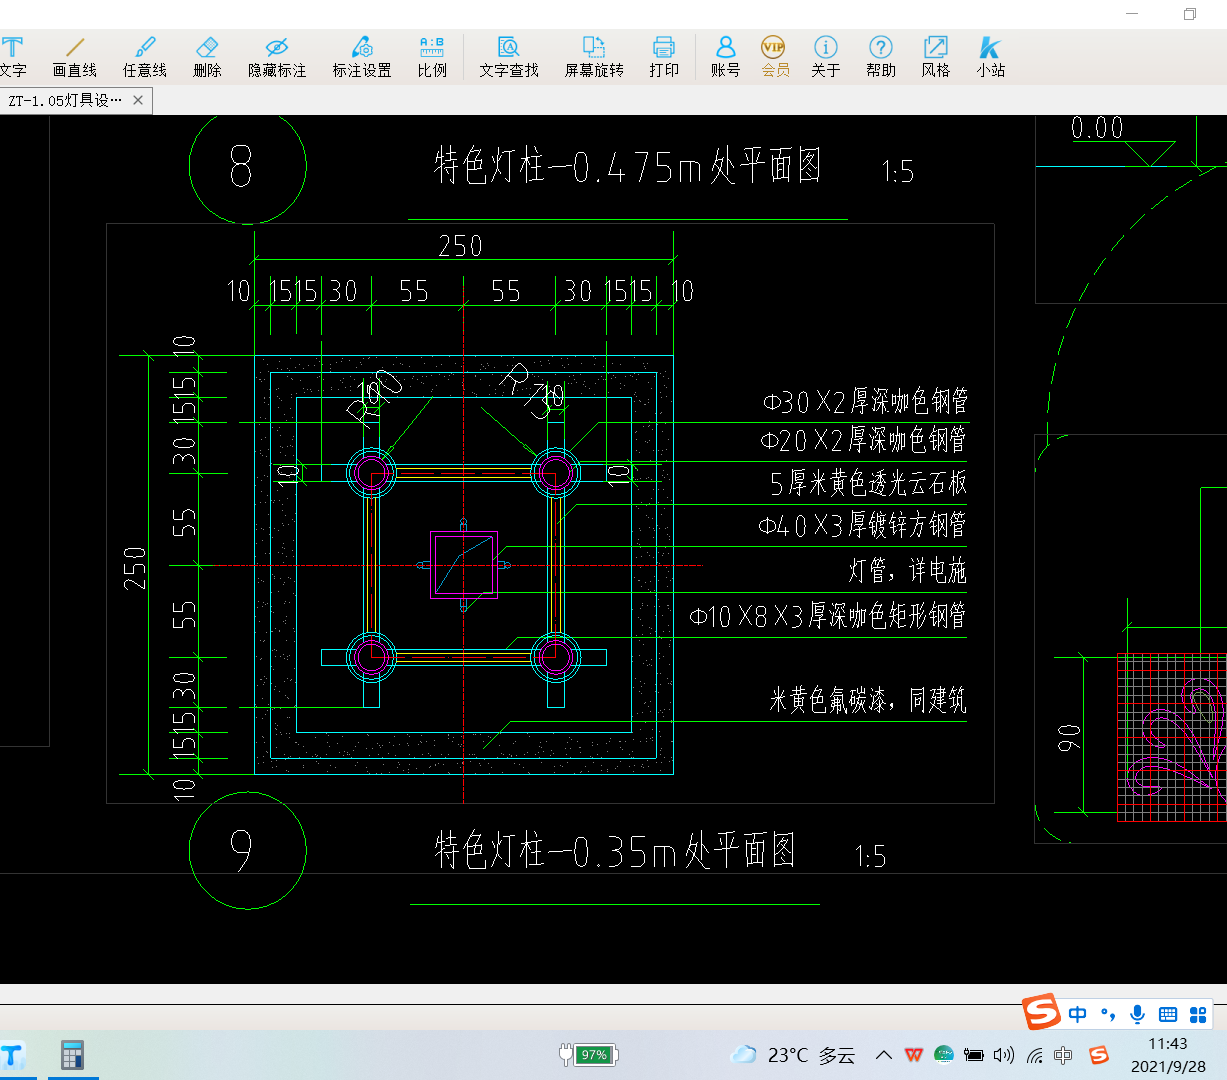Click label Φ10X8X3厚深咖色矩形钢管

[828, 616]
